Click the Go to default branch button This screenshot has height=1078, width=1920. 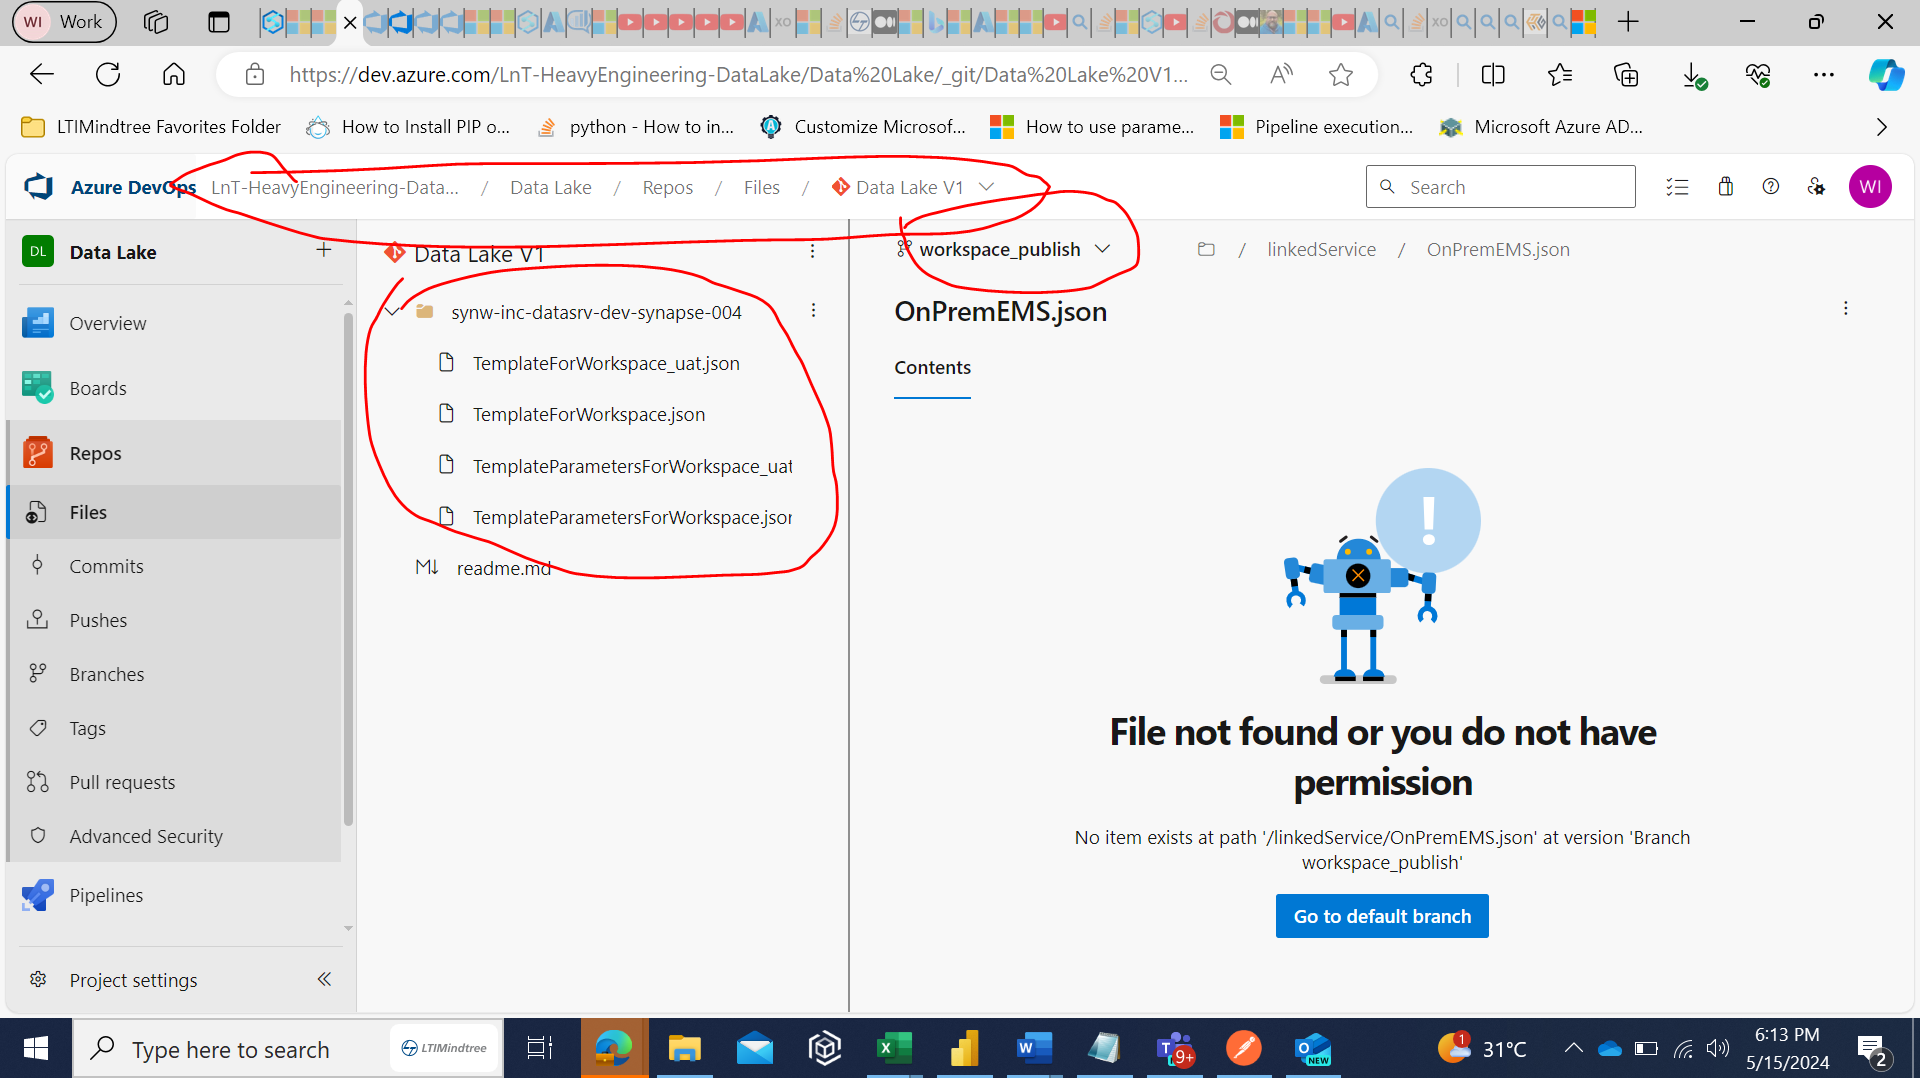[1382, 915]
